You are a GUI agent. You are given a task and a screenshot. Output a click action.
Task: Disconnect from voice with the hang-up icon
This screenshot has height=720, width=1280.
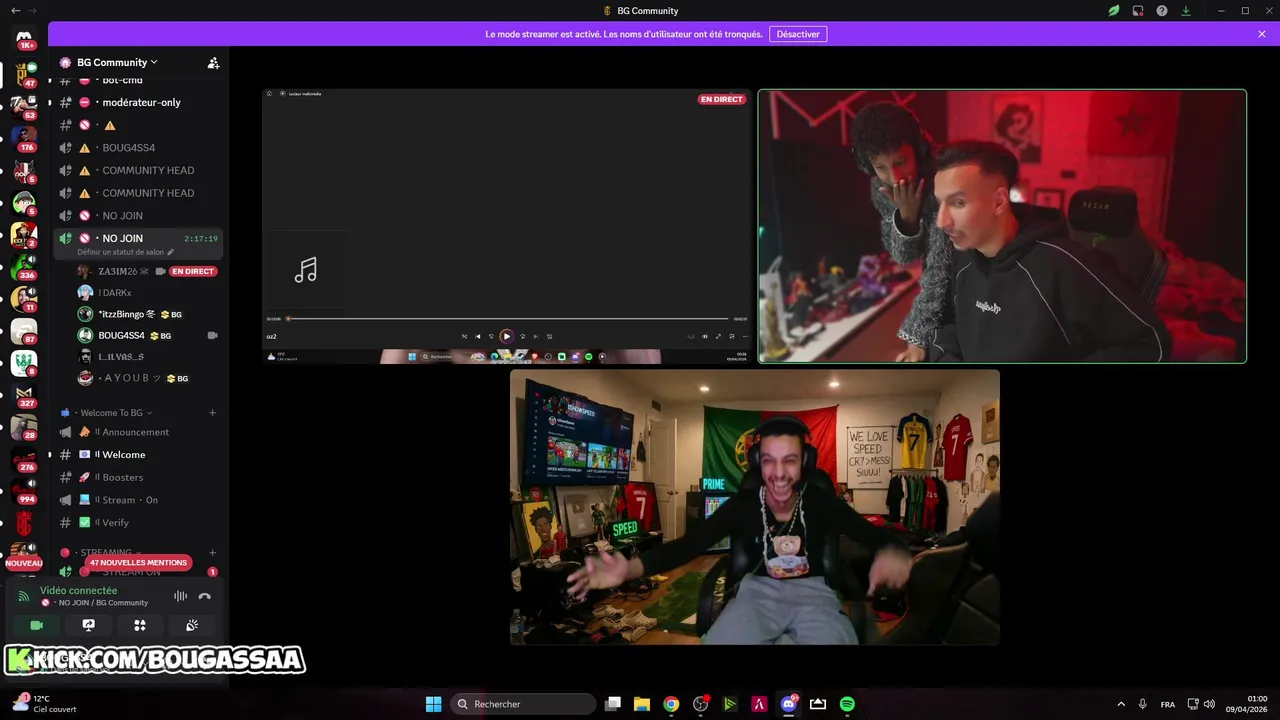[204, 596]
